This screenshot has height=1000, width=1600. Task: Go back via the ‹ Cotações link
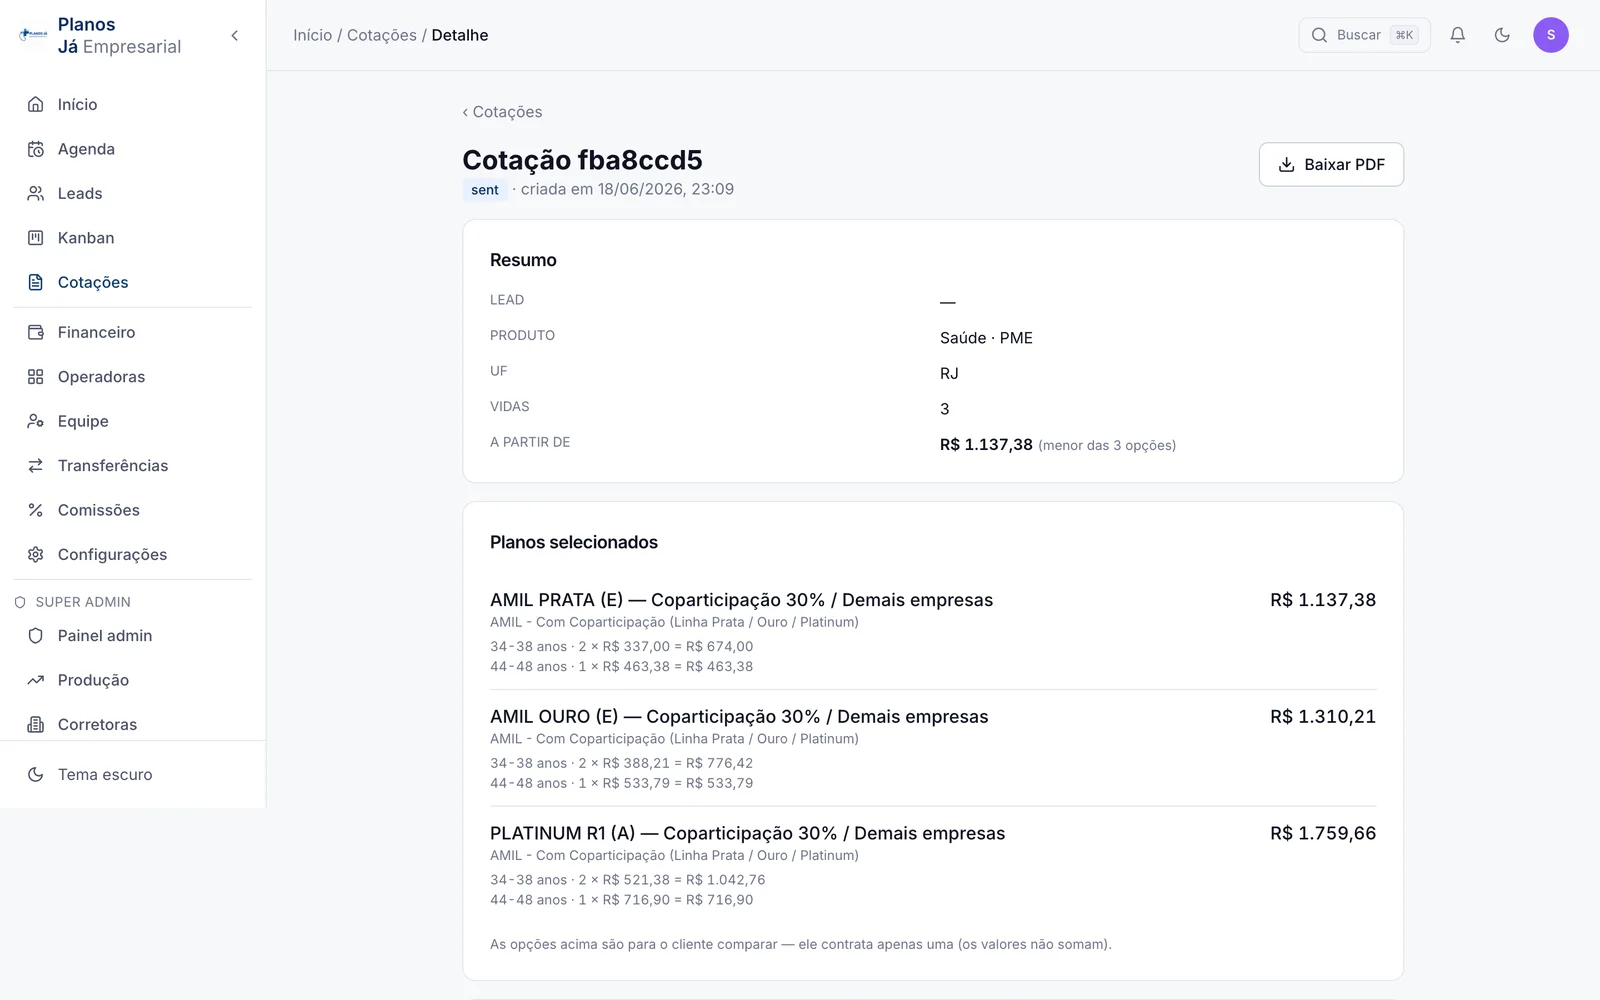[502, 112]
